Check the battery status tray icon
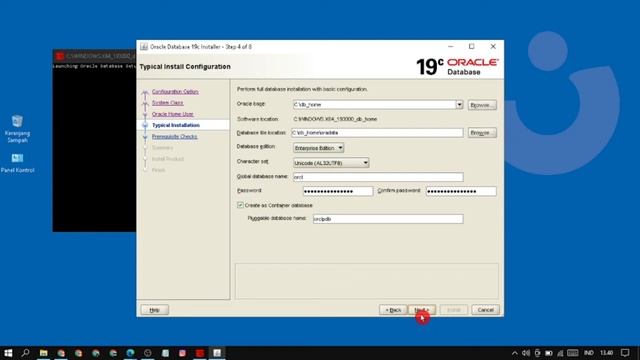Viewport: 640px width, 360px height. click(549, 353)
